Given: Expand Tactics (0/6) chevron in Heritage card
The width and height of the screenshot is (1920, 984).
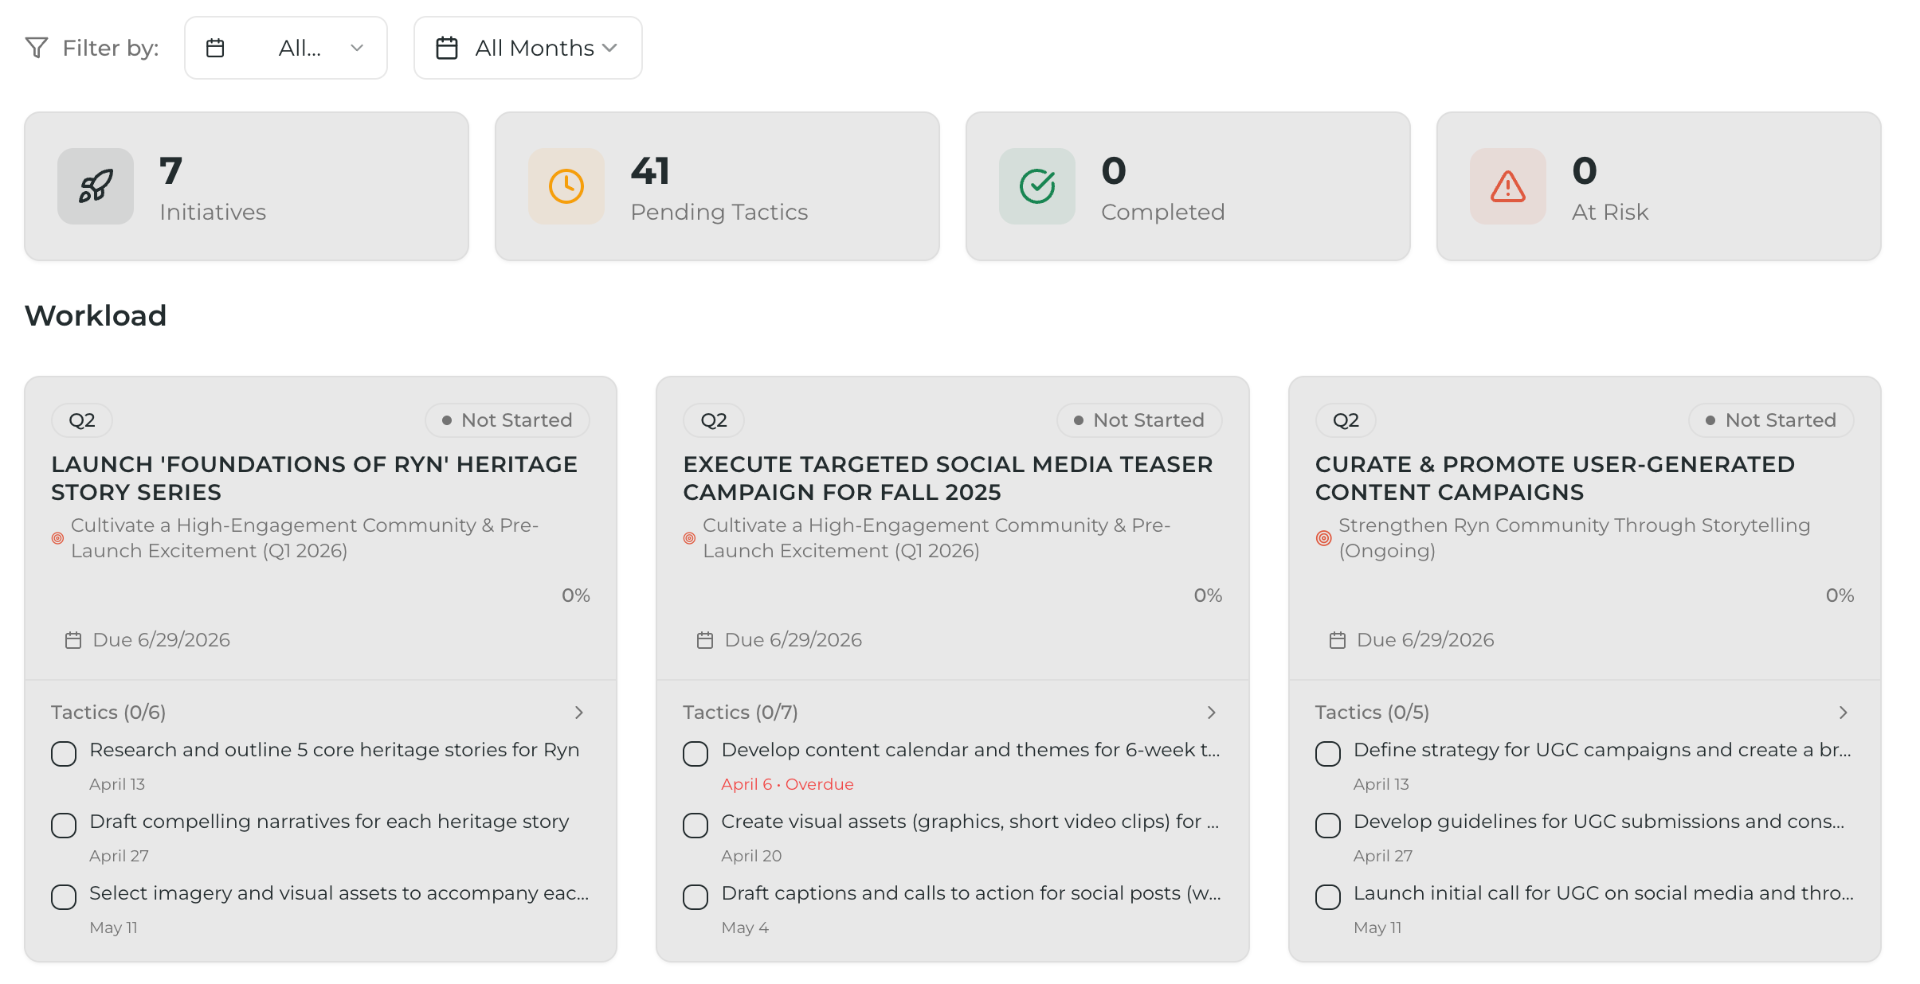Looking at the screenshot, I should 579,712.
